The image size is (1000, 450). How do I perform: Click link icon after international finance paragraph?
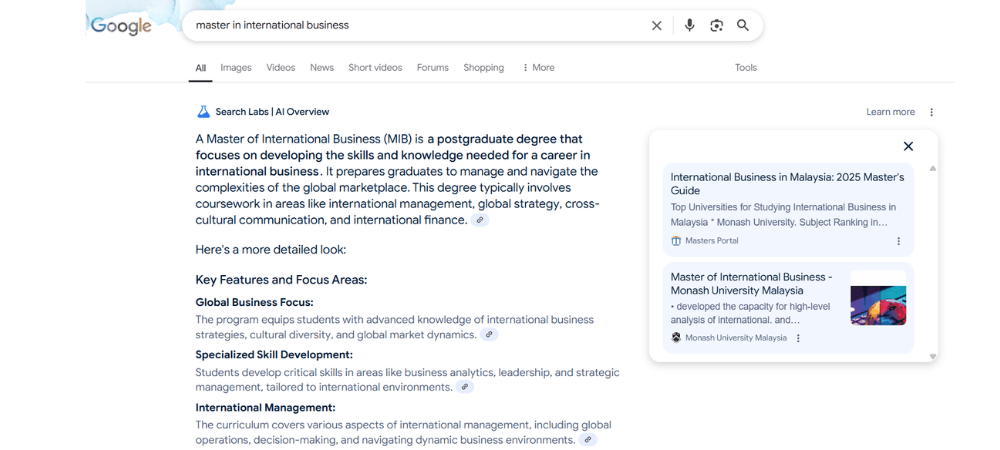coord(480,220)
